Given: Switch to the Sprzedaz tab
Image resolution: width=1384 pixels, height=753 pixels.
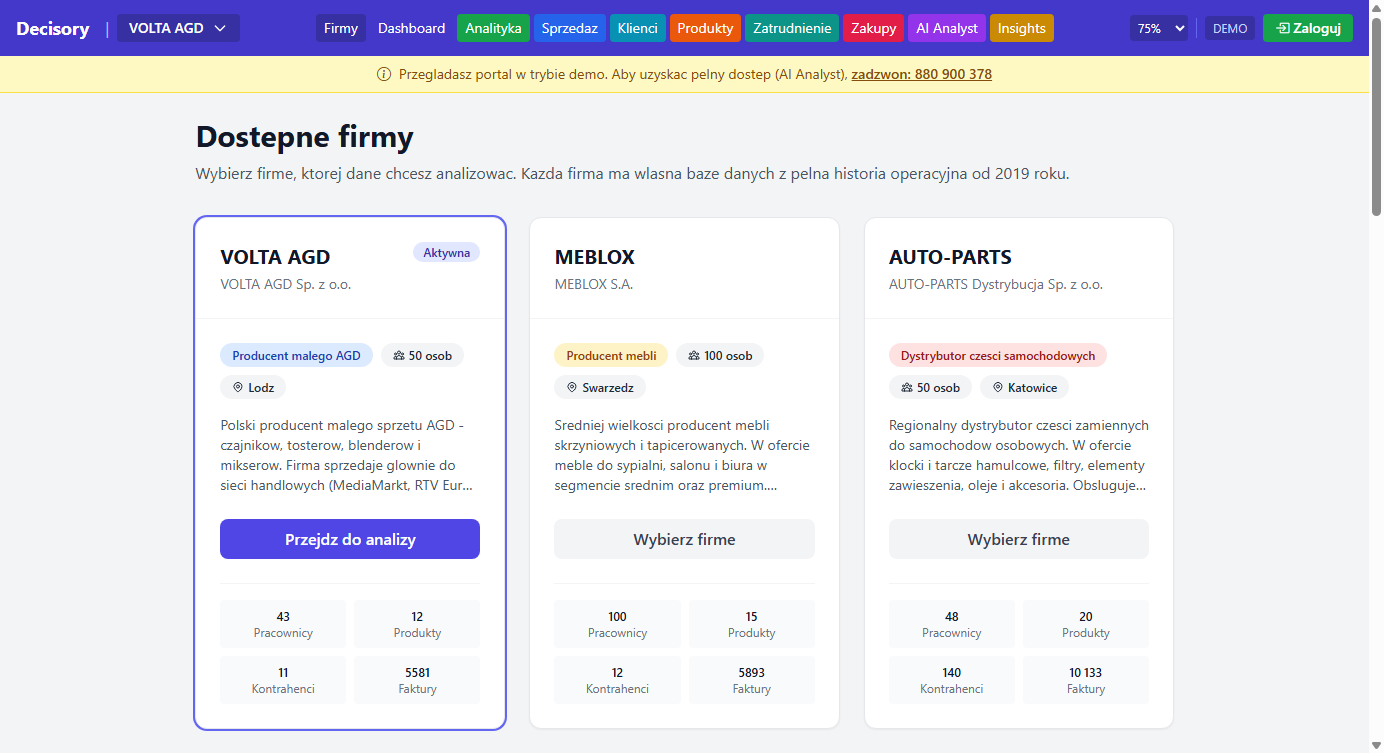Looking at the screenshot, I should click(x=569, y=28).
